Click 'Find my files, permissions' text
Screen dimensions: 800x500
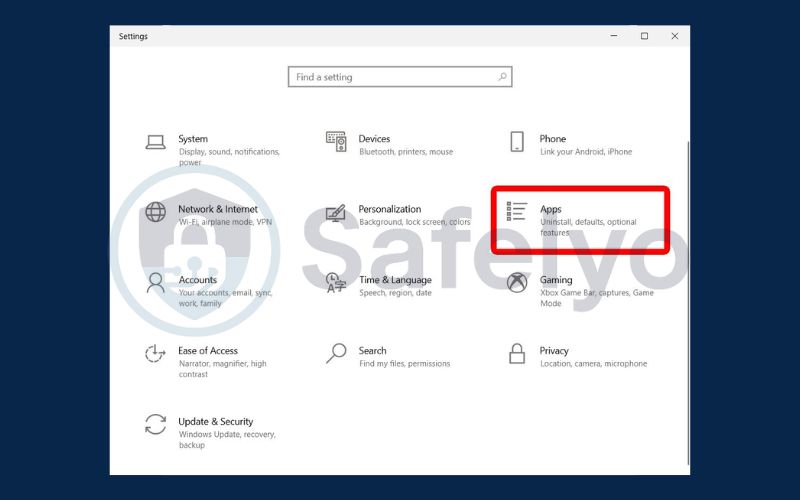click(x=405, y=363)
